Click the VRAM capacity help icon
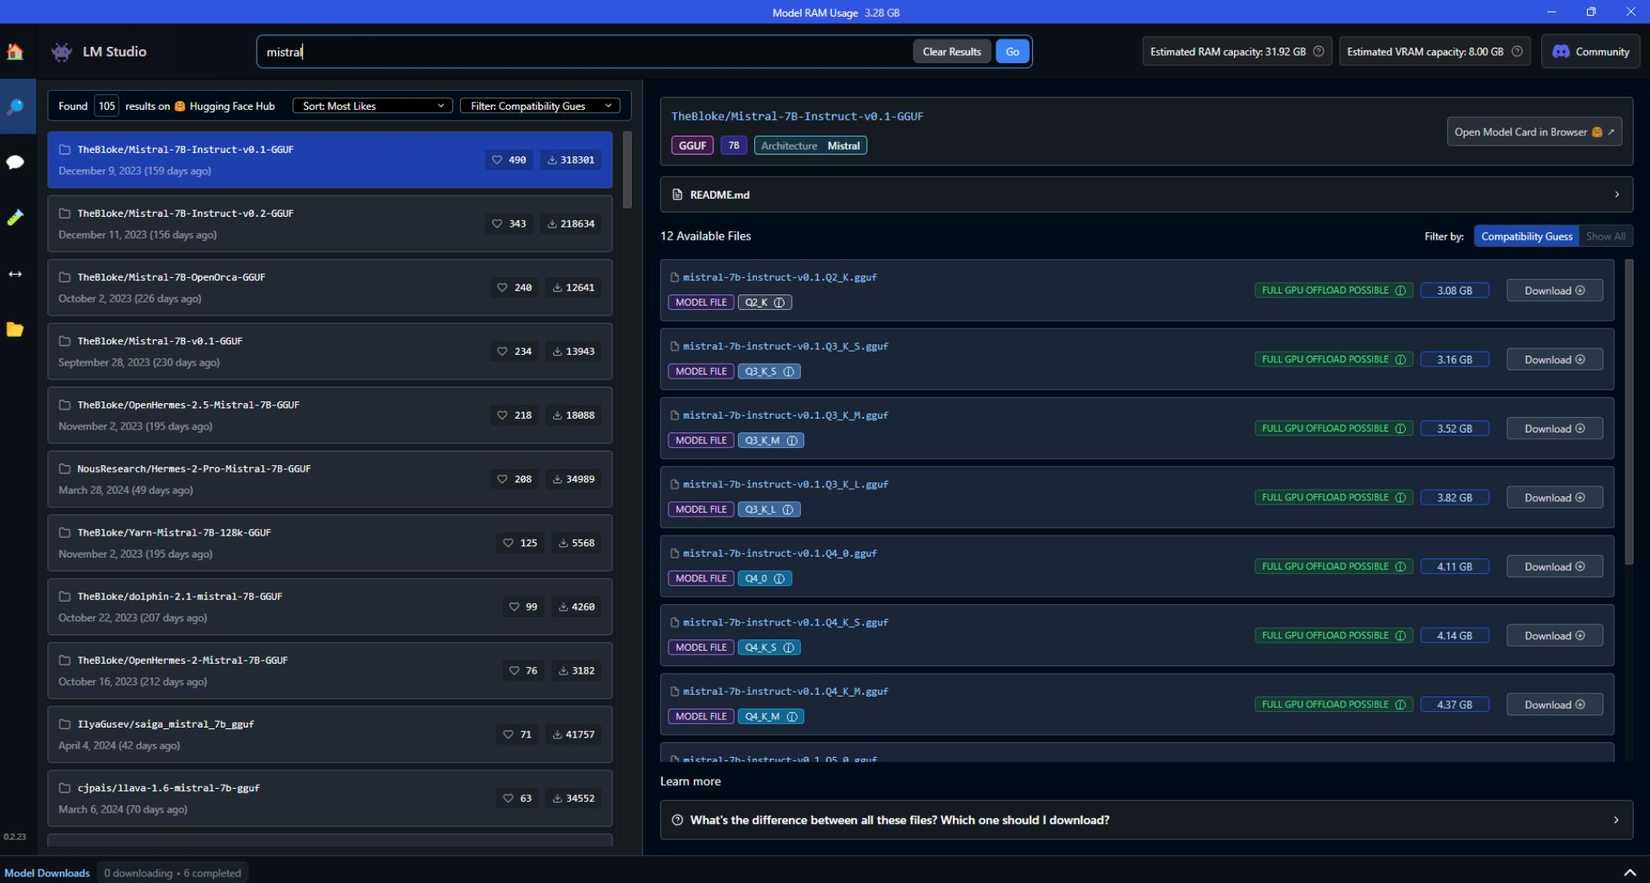1650x883 pixels. pyautogui.click(x=1517, y=51)
